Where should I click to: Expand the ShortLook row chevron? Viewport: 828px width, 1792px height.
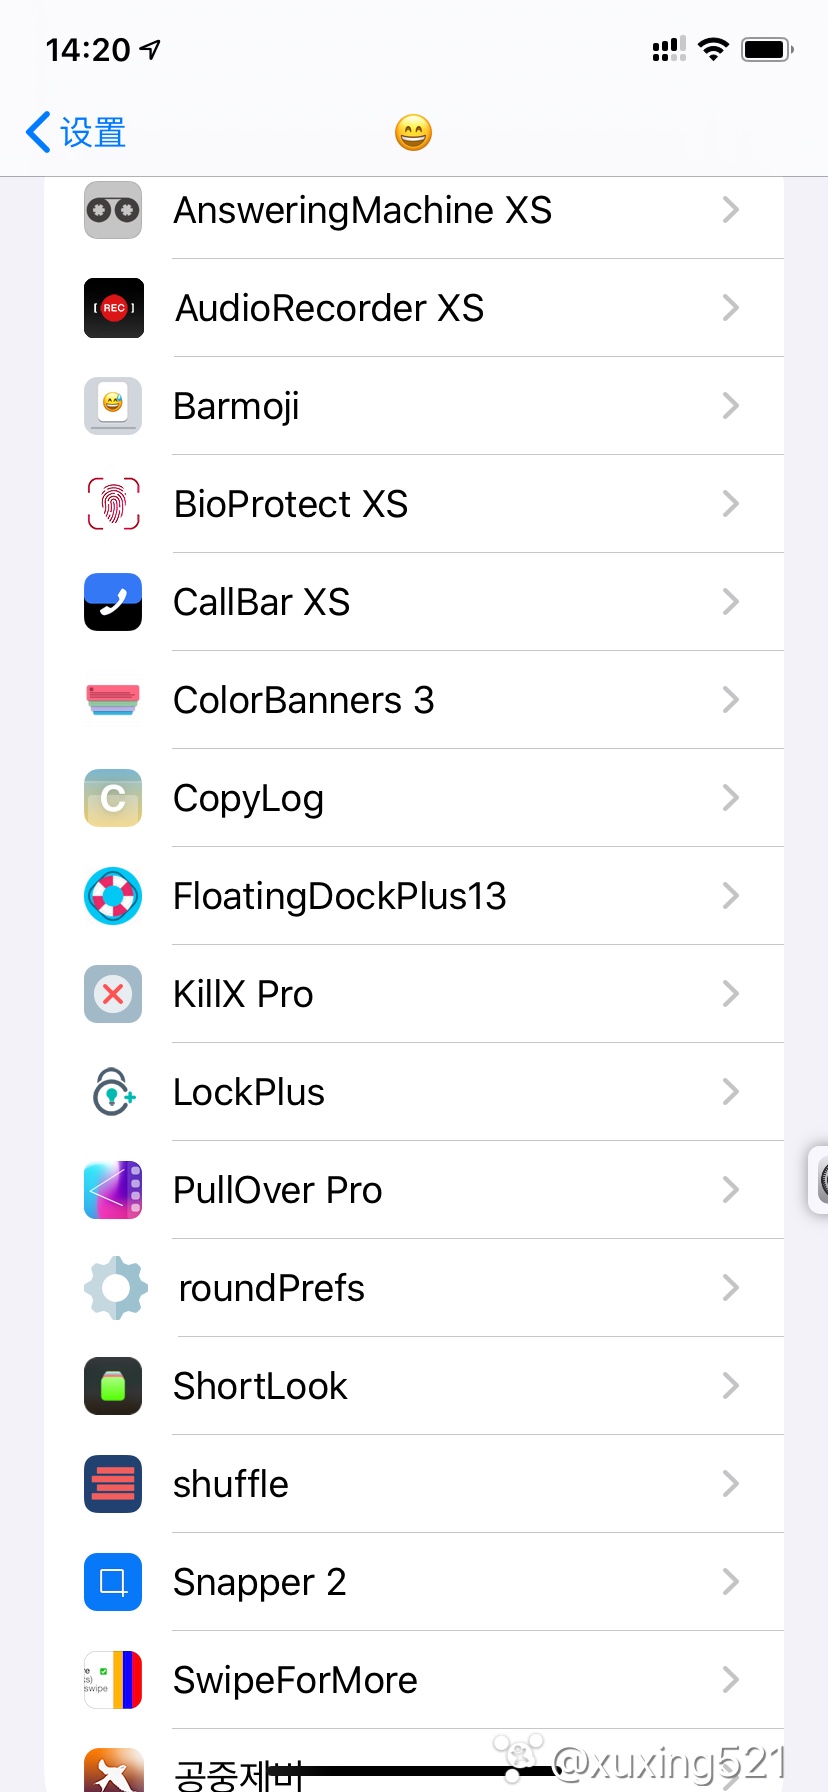[x=731, y=1386]
